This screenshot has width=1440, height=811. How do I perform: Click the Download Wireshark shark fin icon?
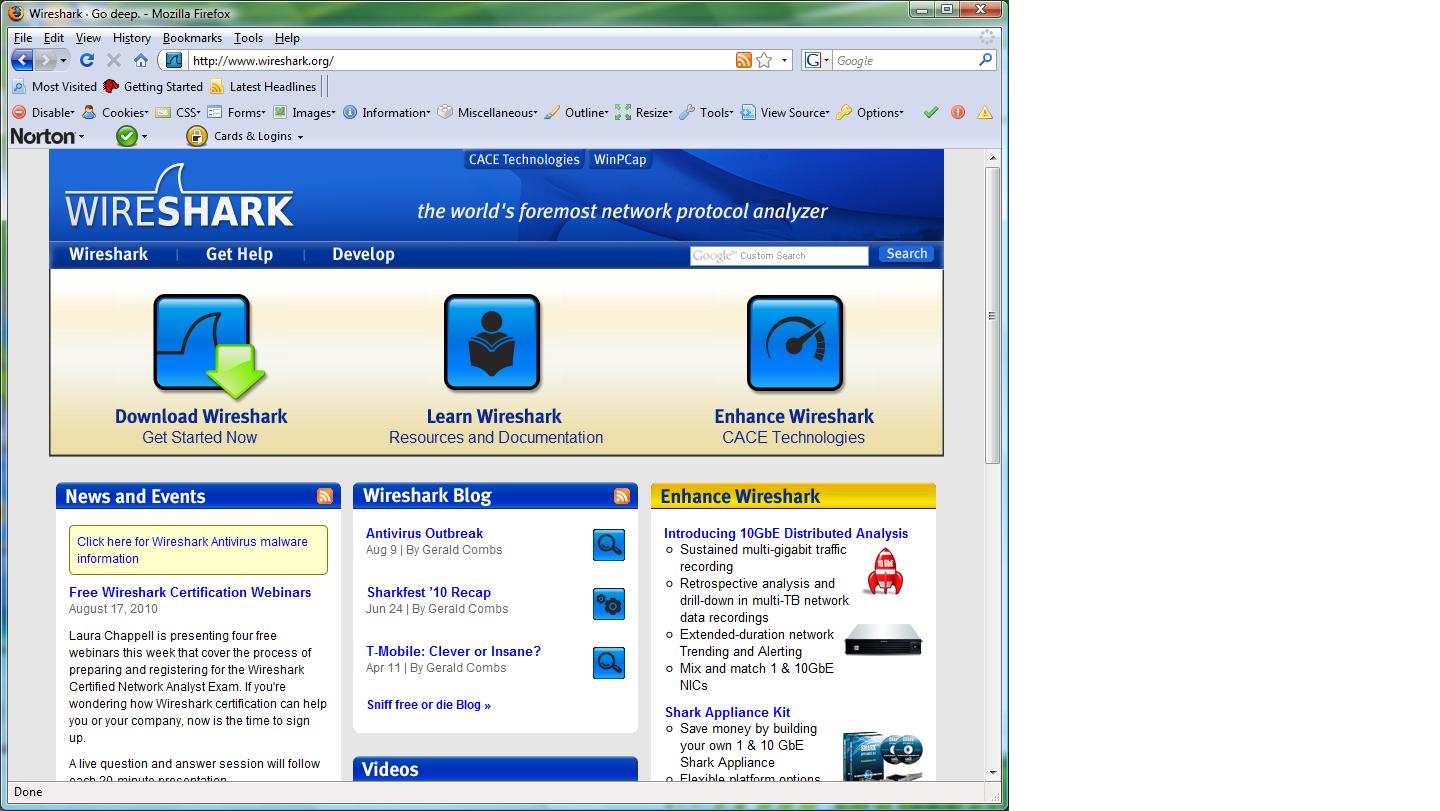(x=208, y=346)
